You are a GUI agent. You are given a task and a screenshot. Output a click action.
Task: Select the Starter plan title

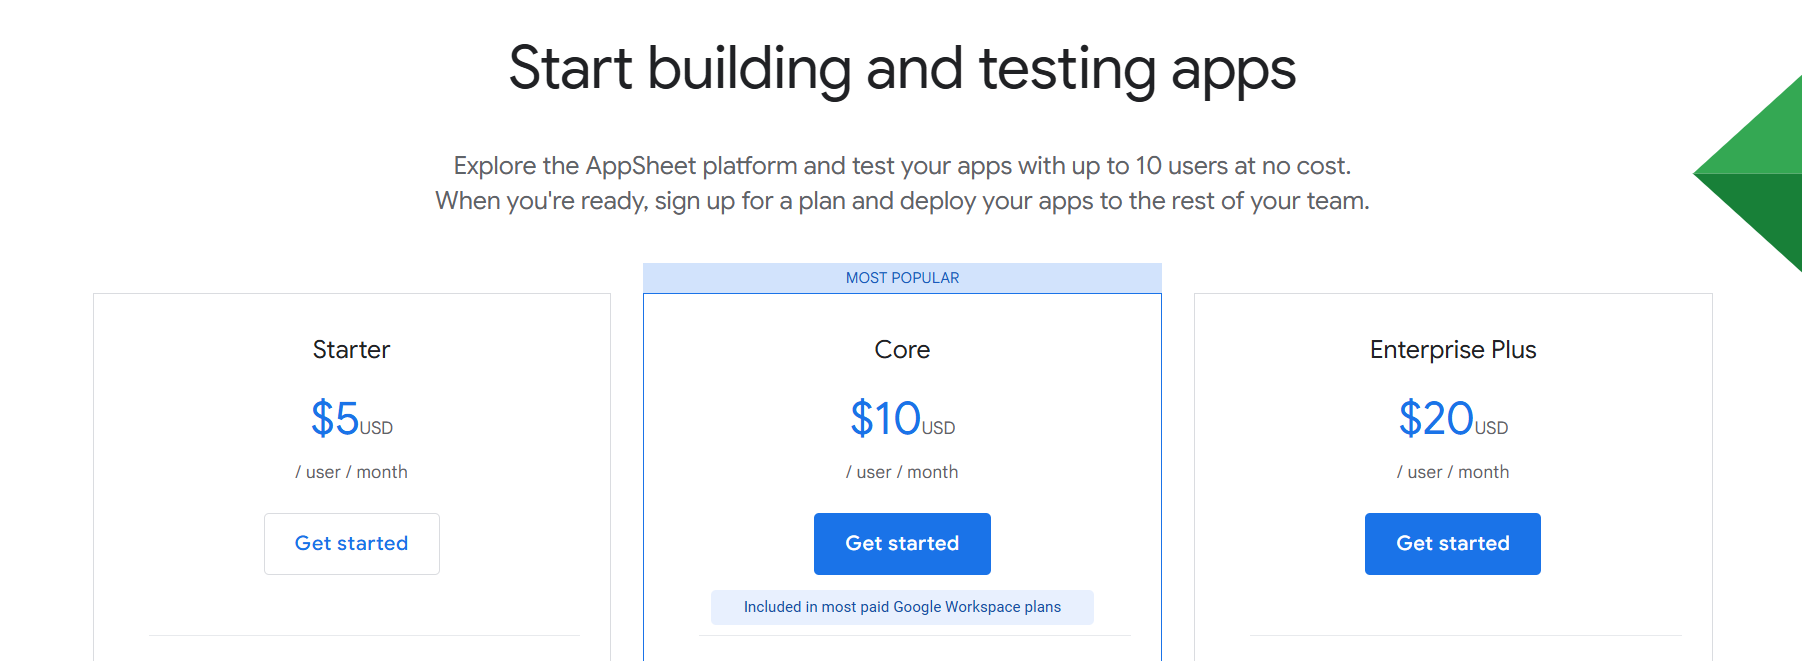click(351, 350)
